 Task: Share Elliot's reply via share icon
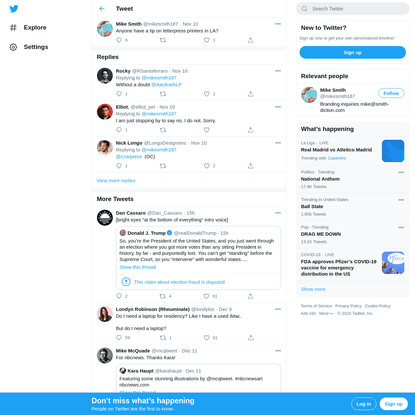(x=251, y=130)
